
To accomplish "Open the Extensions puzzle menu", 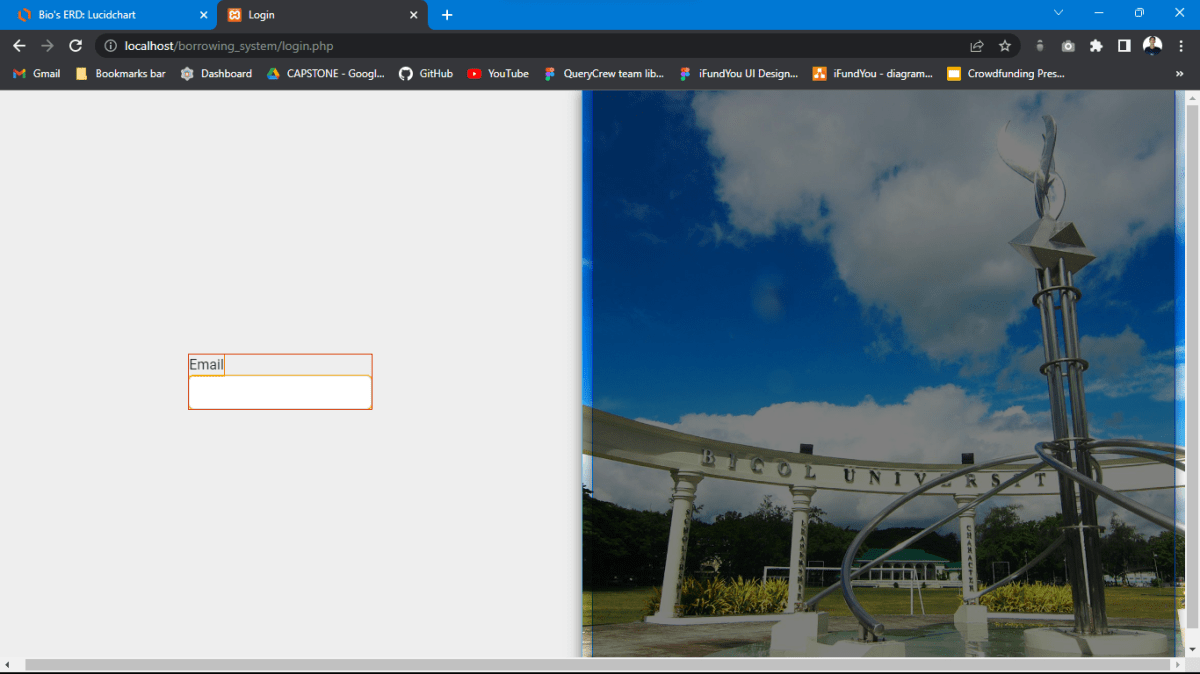I will (1096, 46).
